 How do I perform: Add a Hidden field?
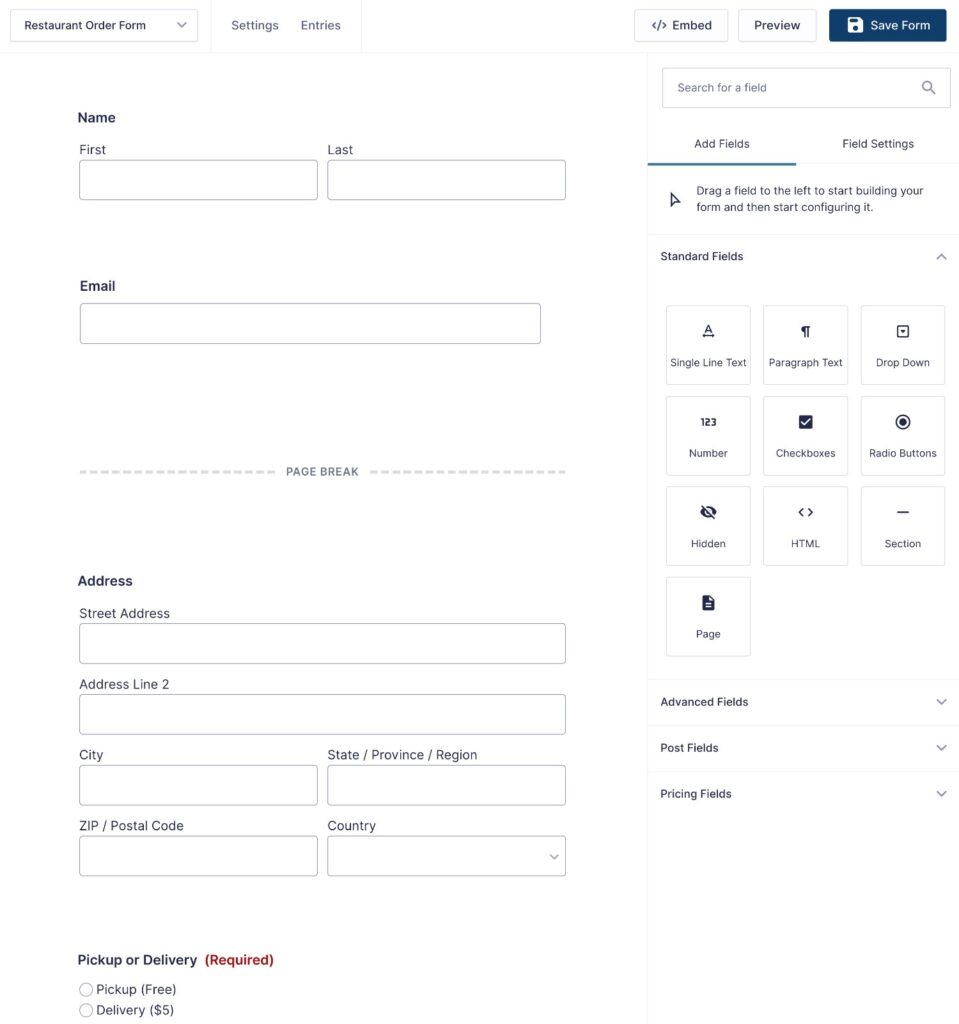point(708,525)
